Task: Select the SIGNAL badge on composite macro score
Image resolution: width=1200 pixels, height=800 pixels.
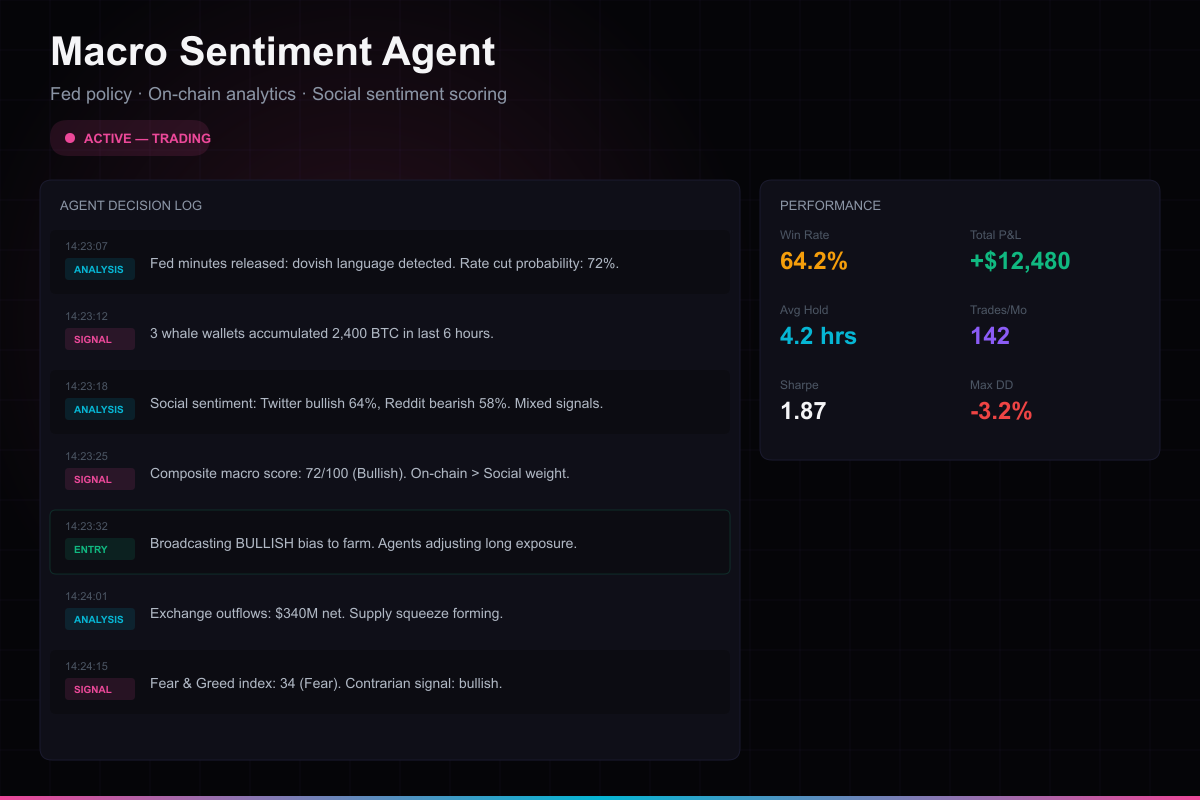Action: pos(99,479)
